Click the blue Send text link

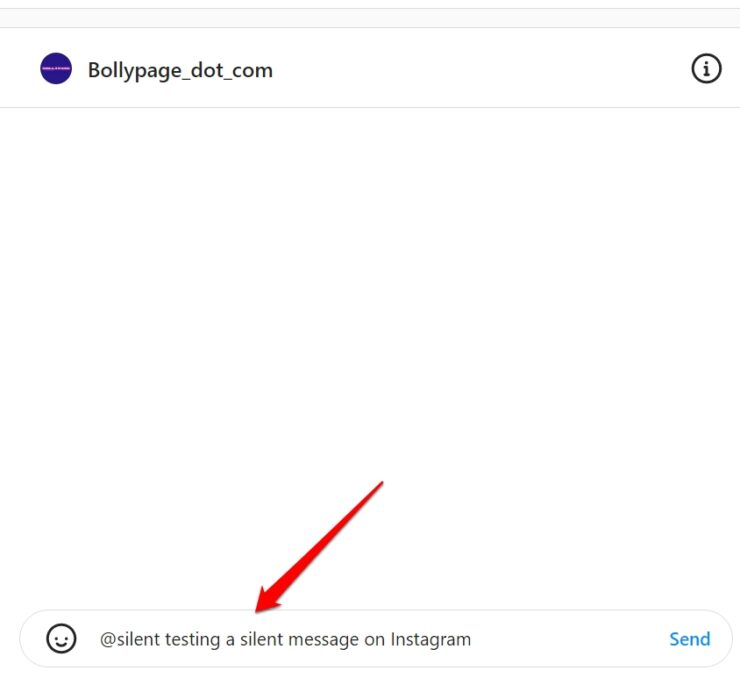(690, 639)
